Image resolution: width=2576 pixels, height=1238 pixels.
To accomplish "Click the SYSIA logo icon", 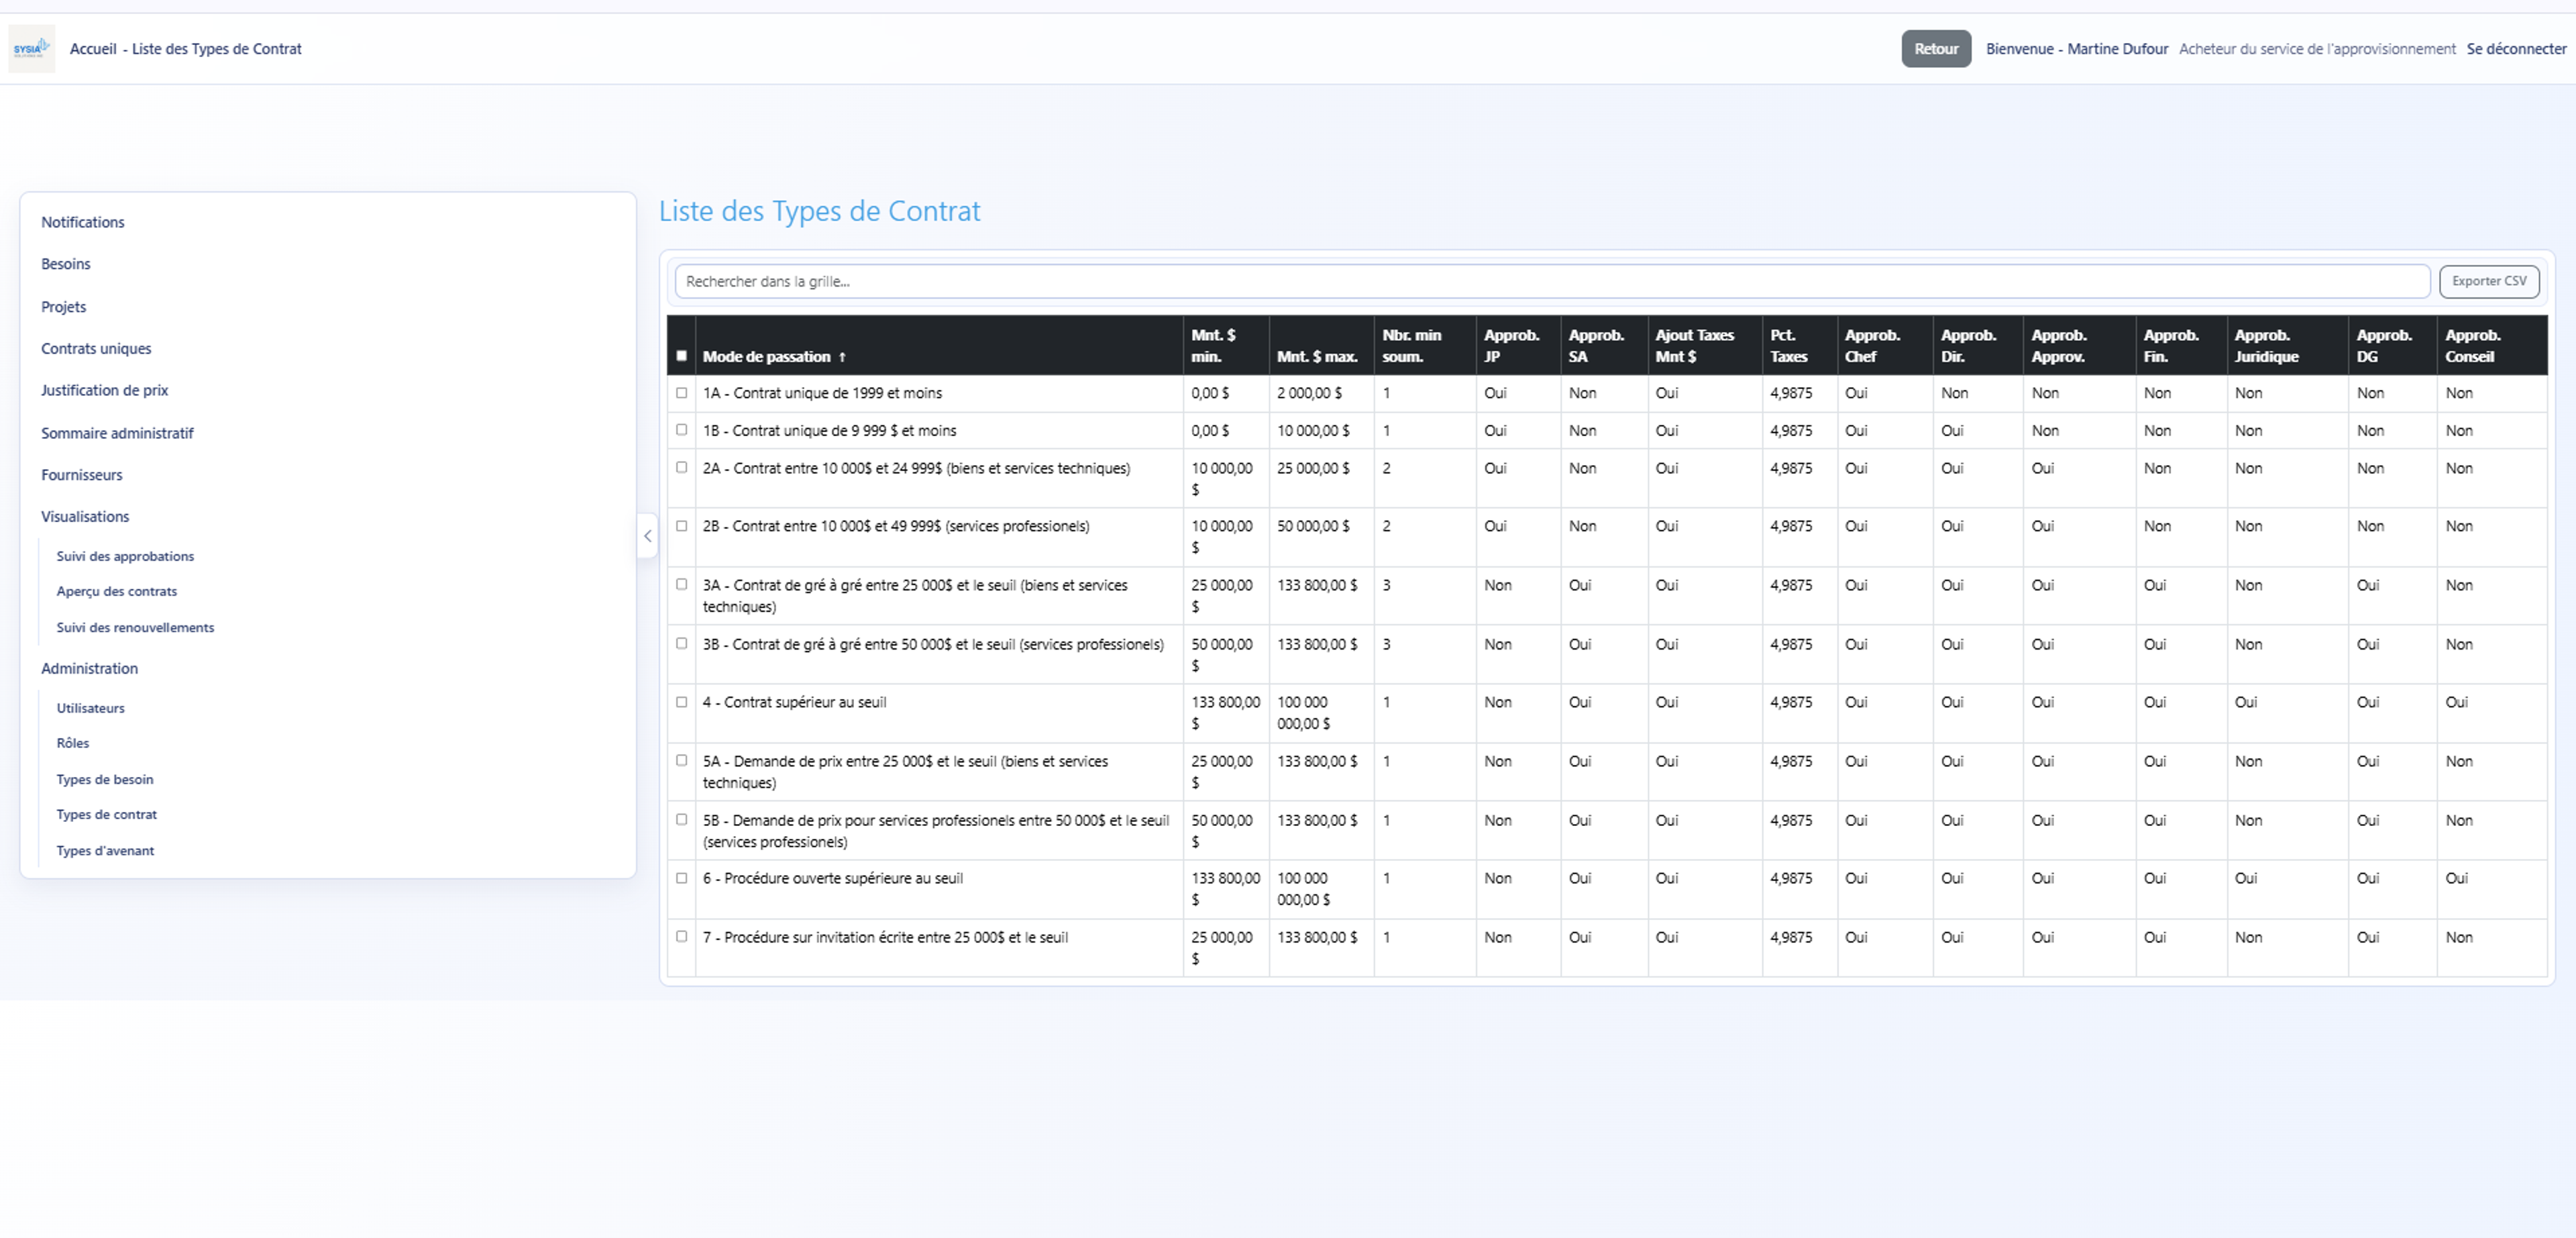I will click(31, 48).
